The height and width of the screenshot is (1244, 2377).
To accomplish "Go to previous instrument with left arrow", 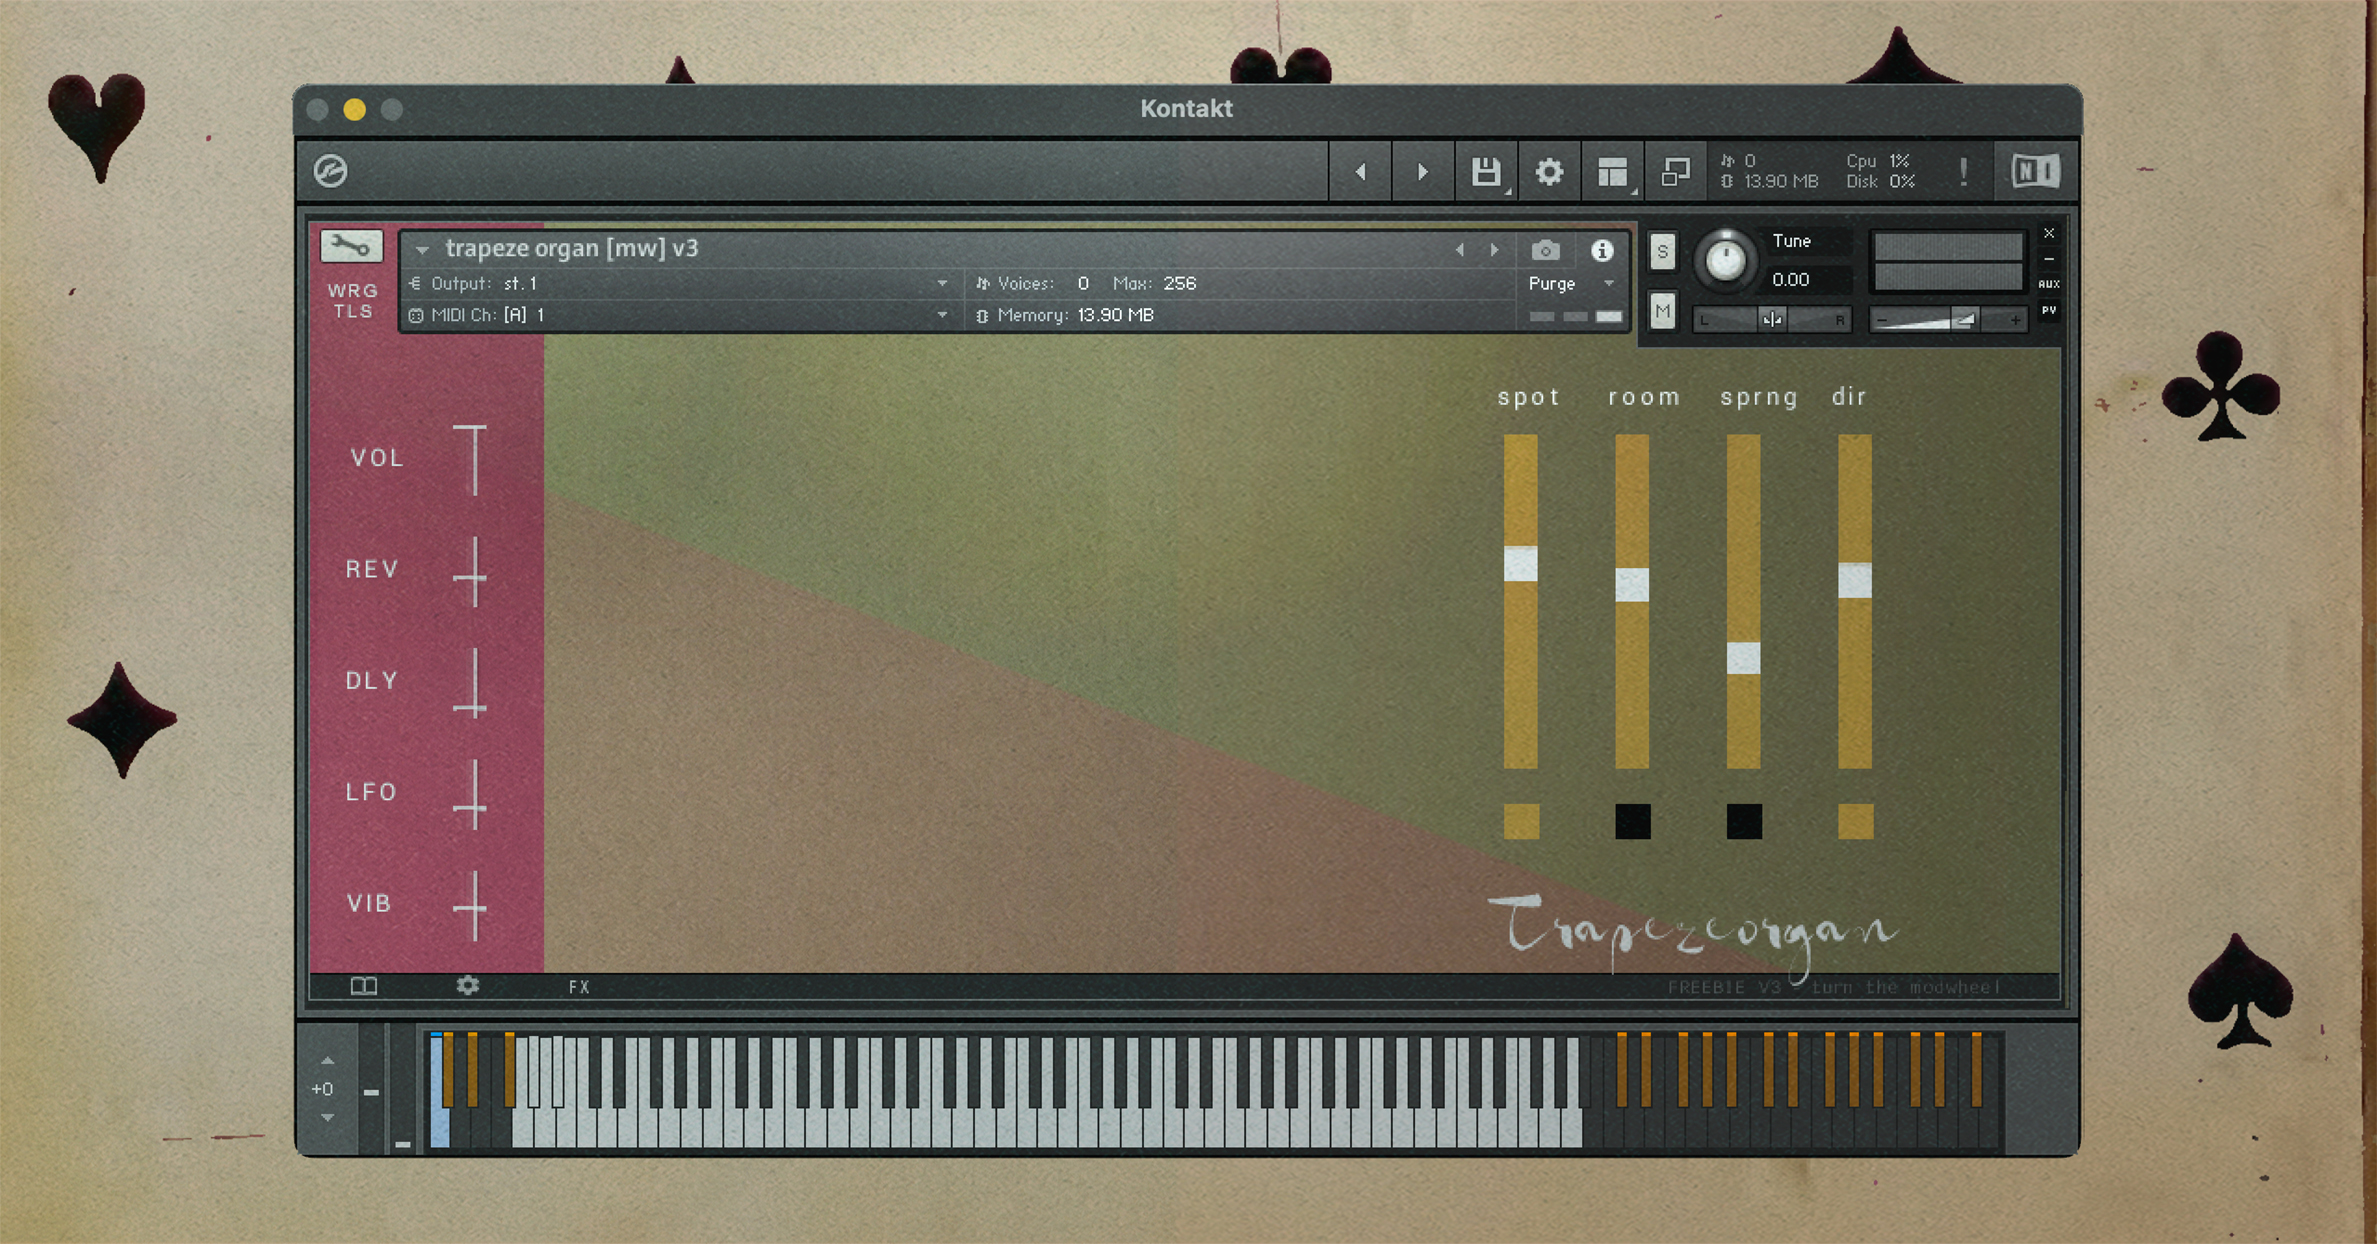I will coord(1361,172).
